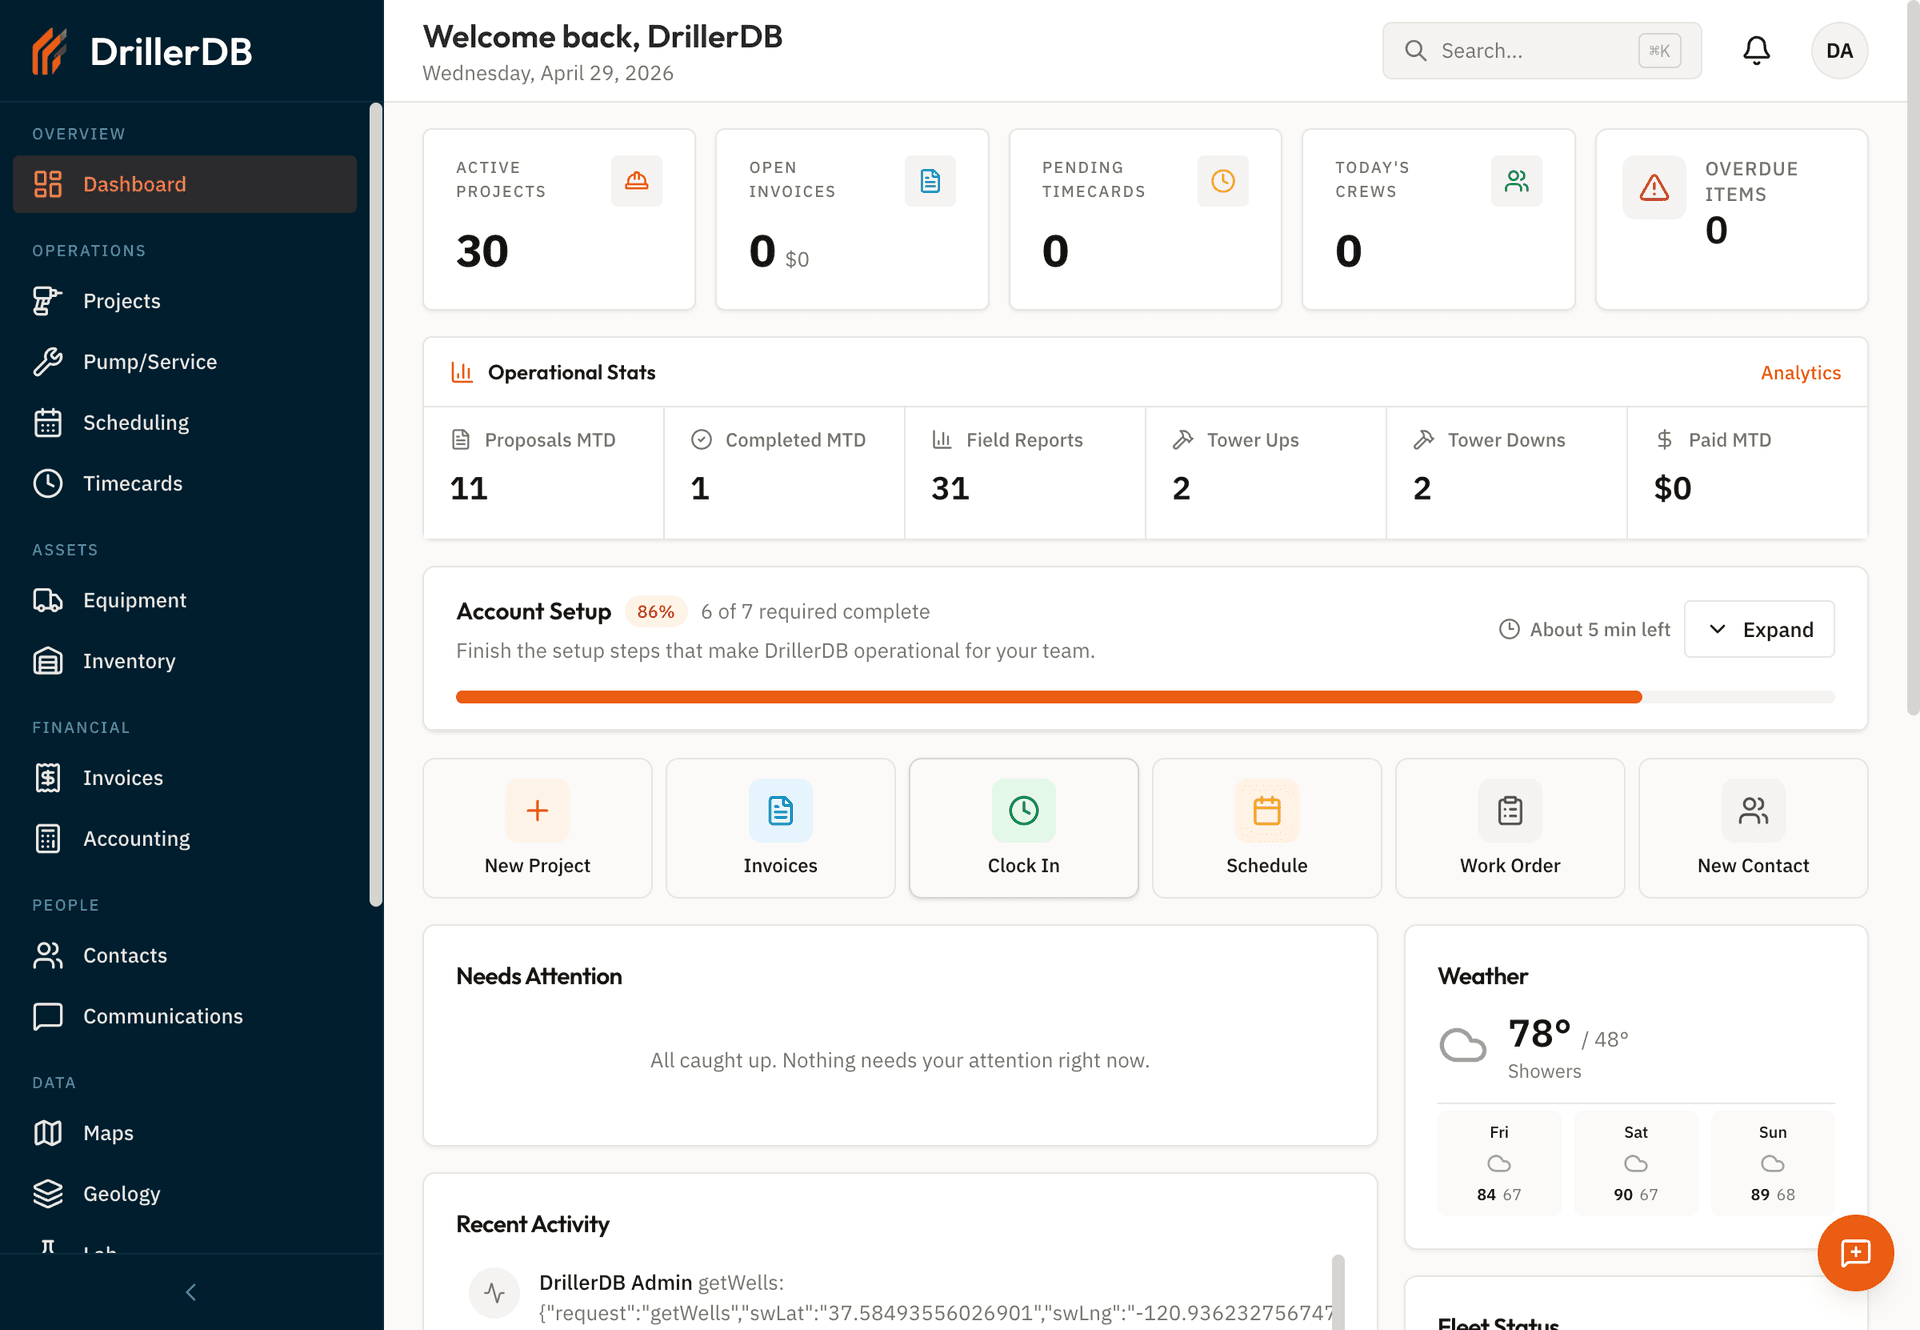Collapse the sidebar with the left chevron
Image resolution: width=1920 pixels, height=1330 pixels.
click(191, 1292)
